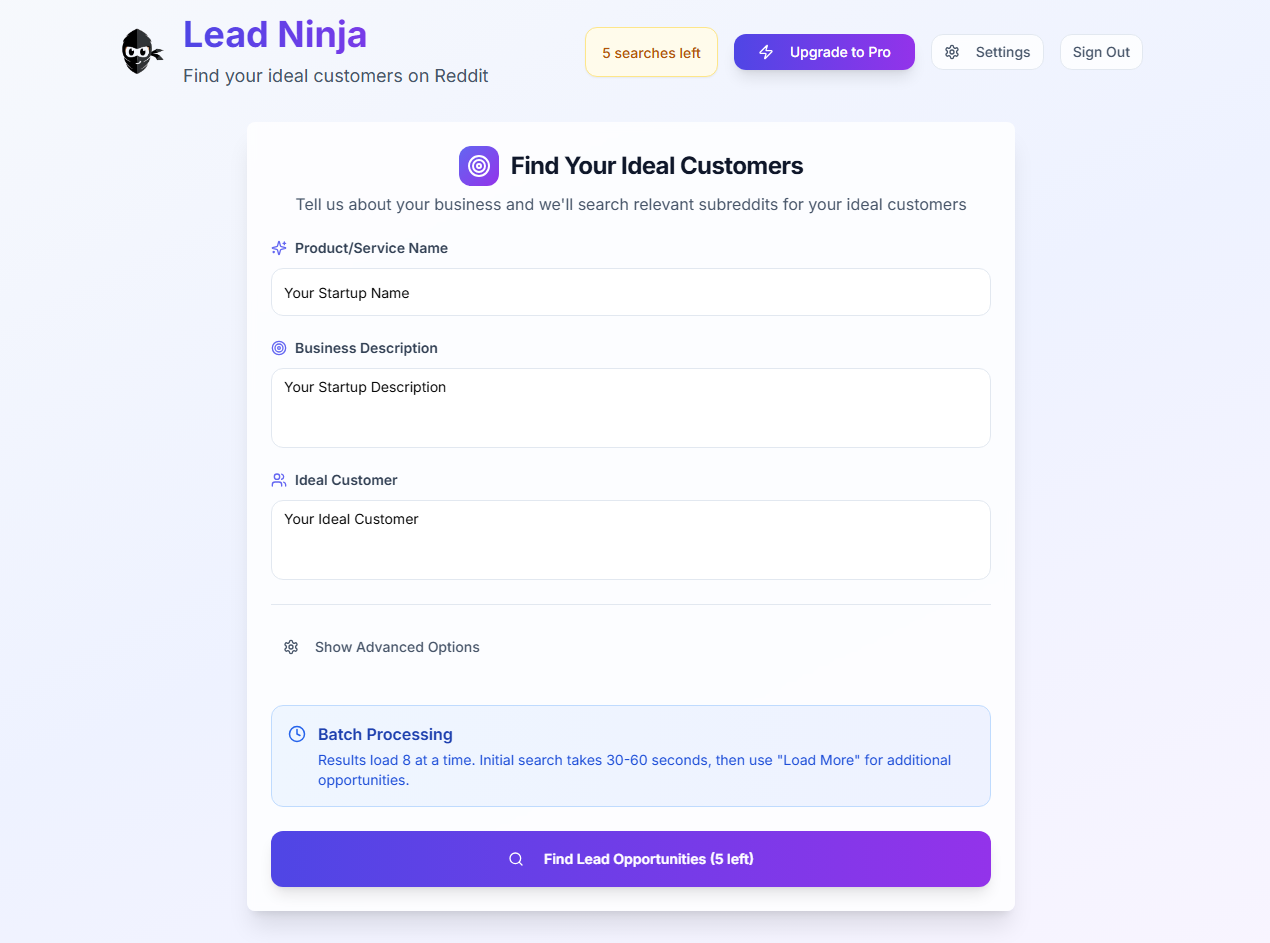Click the Lead Ninja logo icon

(x=141, y=51)
